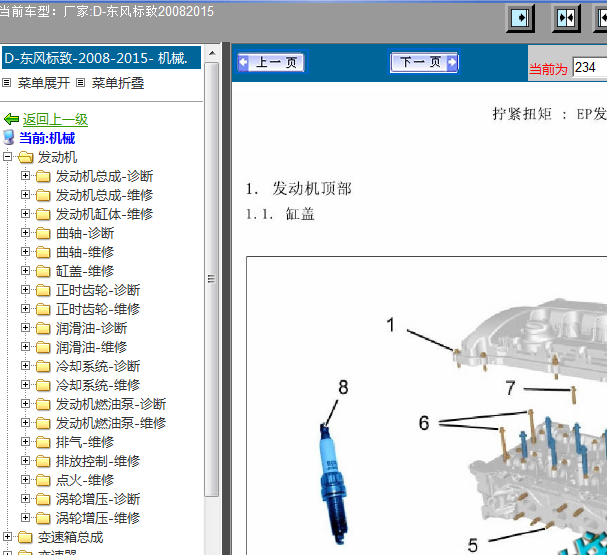Click folder icon for 润滑油-诊断
Image resolution: width=607 pixels, height=555 pixels.
pos(43,329)
